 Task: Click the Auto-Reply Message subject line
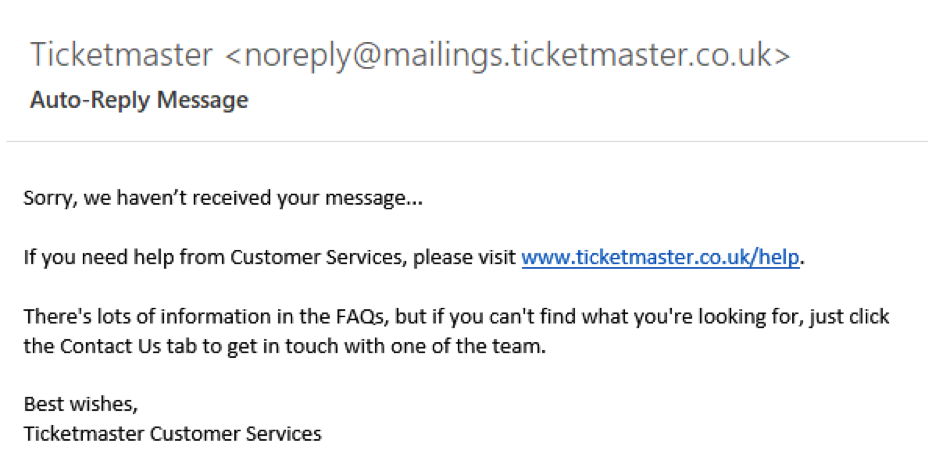pyautogui.click(x=139, y=100)
